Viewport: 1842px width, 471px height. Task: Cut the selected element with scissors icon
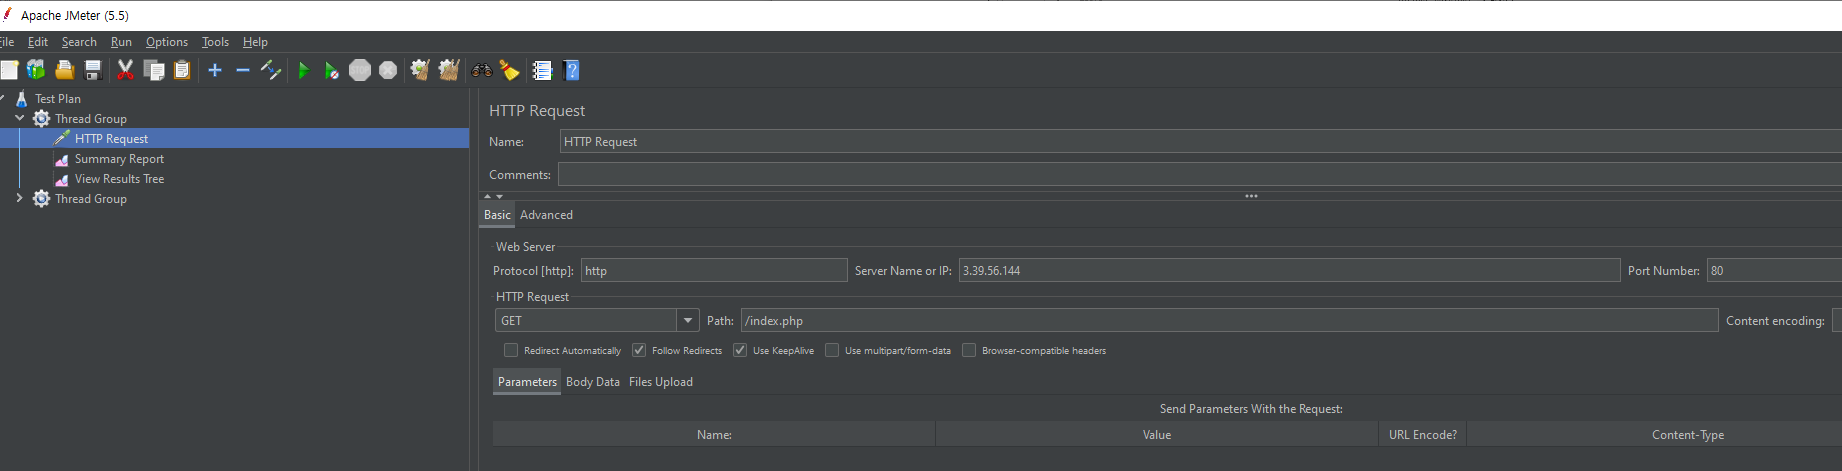coord(125,70)
